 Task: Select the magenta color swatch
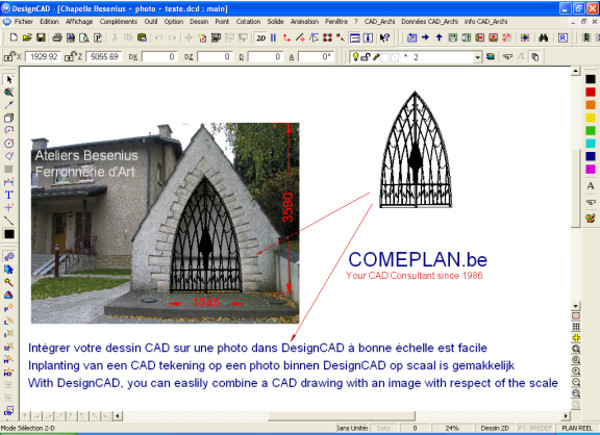coord(590,169)
